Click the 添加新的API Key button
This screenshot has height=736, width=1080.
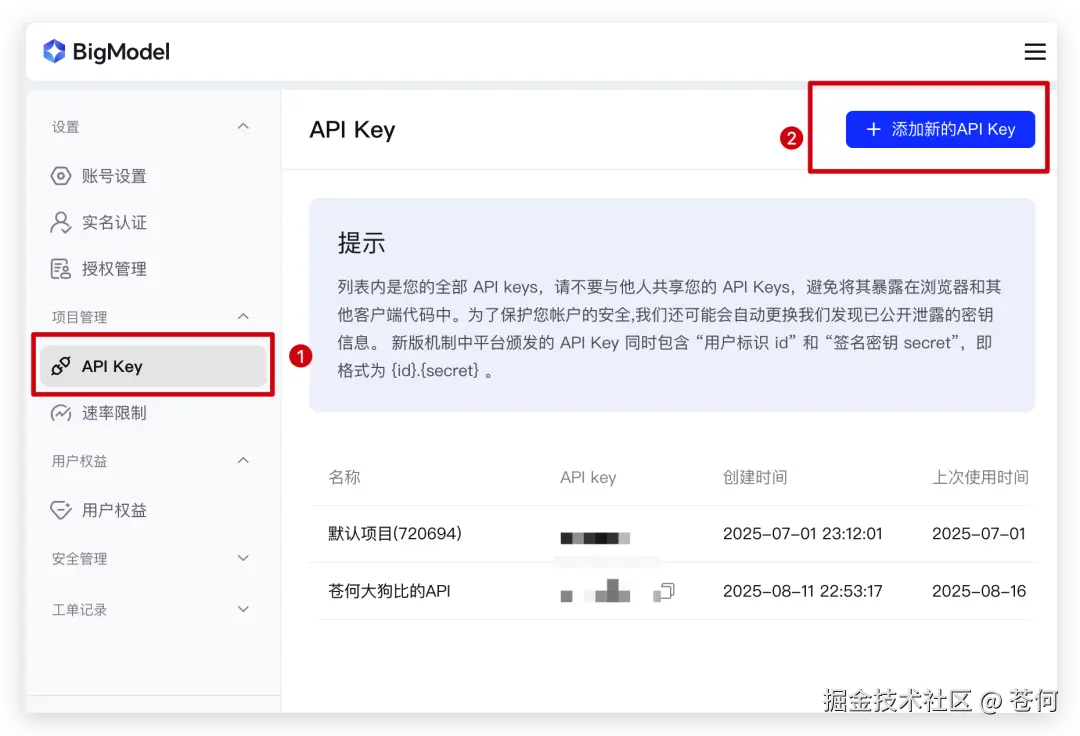click(940, 129)
